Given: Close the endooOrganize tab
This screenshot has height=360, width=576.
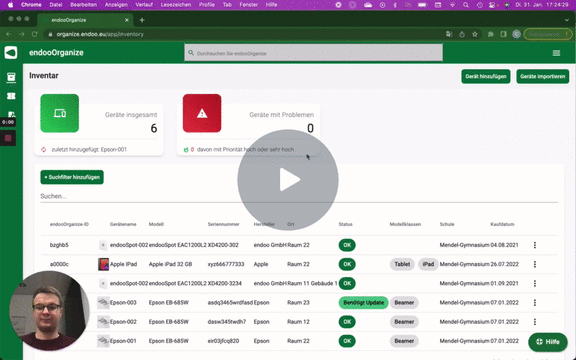Looking at the screenshot, I should tap(127, 20).
